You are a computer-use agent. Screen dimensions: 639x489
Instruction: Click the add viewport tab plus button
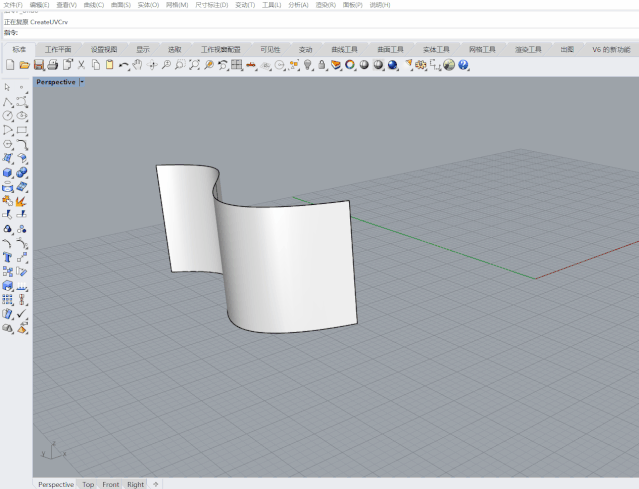[x=155, y=484]
